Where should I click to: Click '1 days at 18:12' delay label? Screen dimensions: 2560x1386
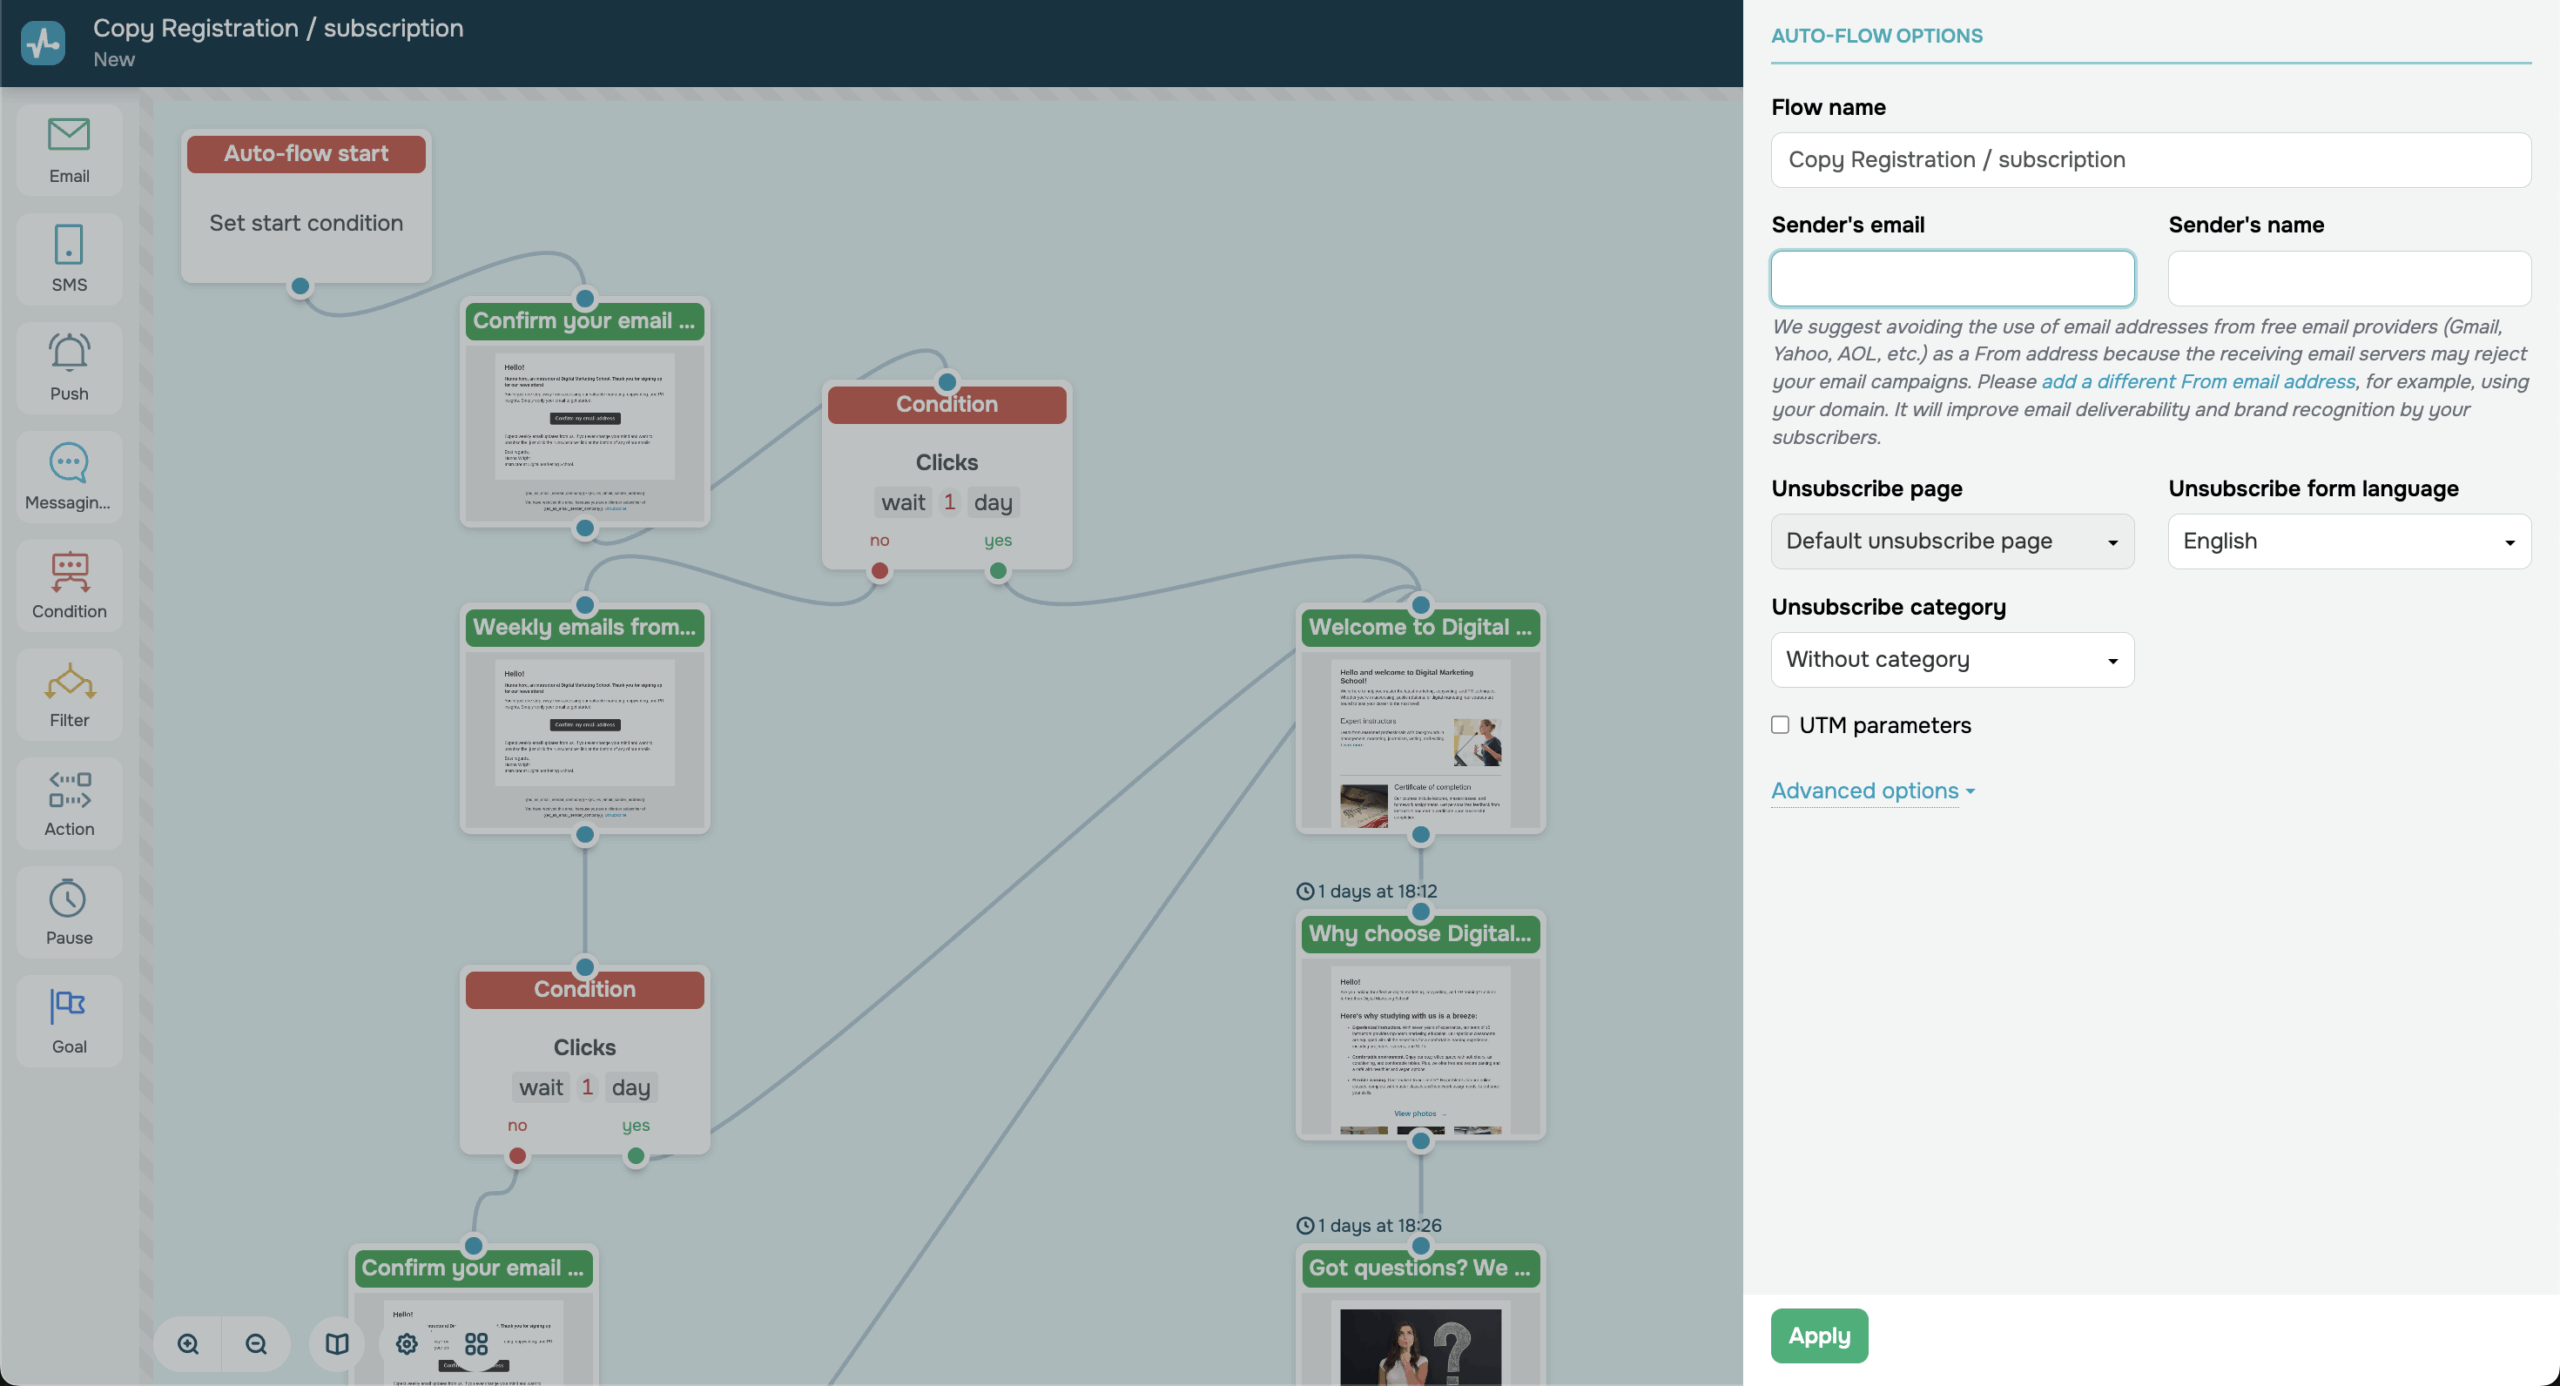[1377, 891]
